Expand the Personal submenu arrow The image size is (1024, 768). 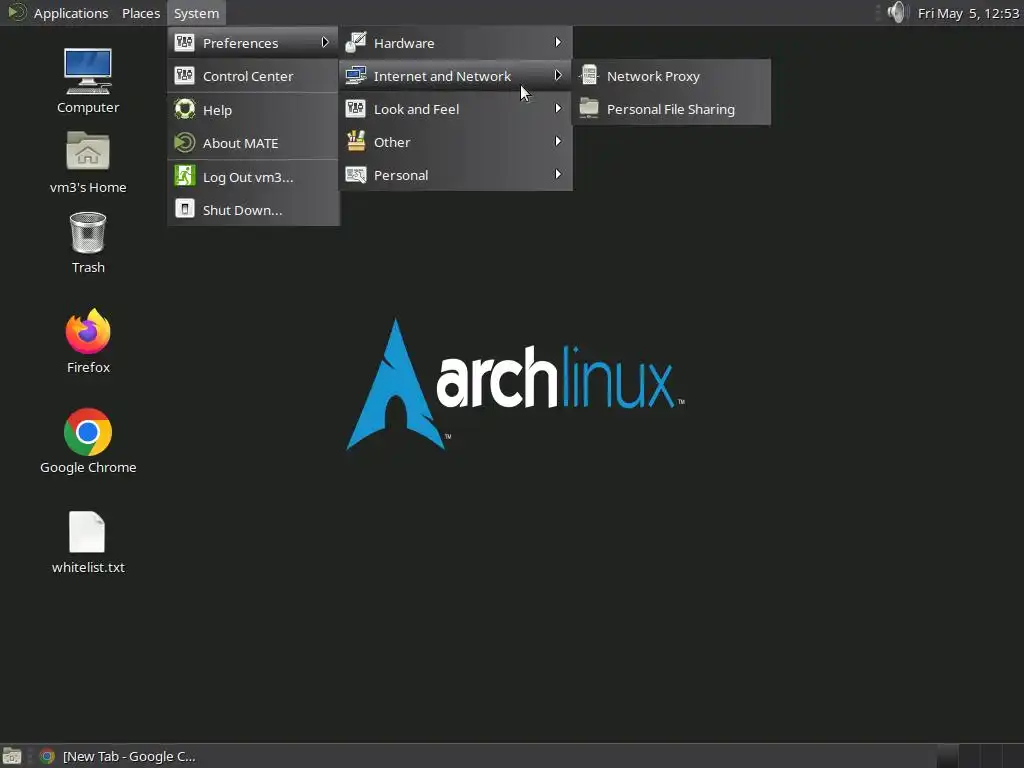[x=558, y=174]
